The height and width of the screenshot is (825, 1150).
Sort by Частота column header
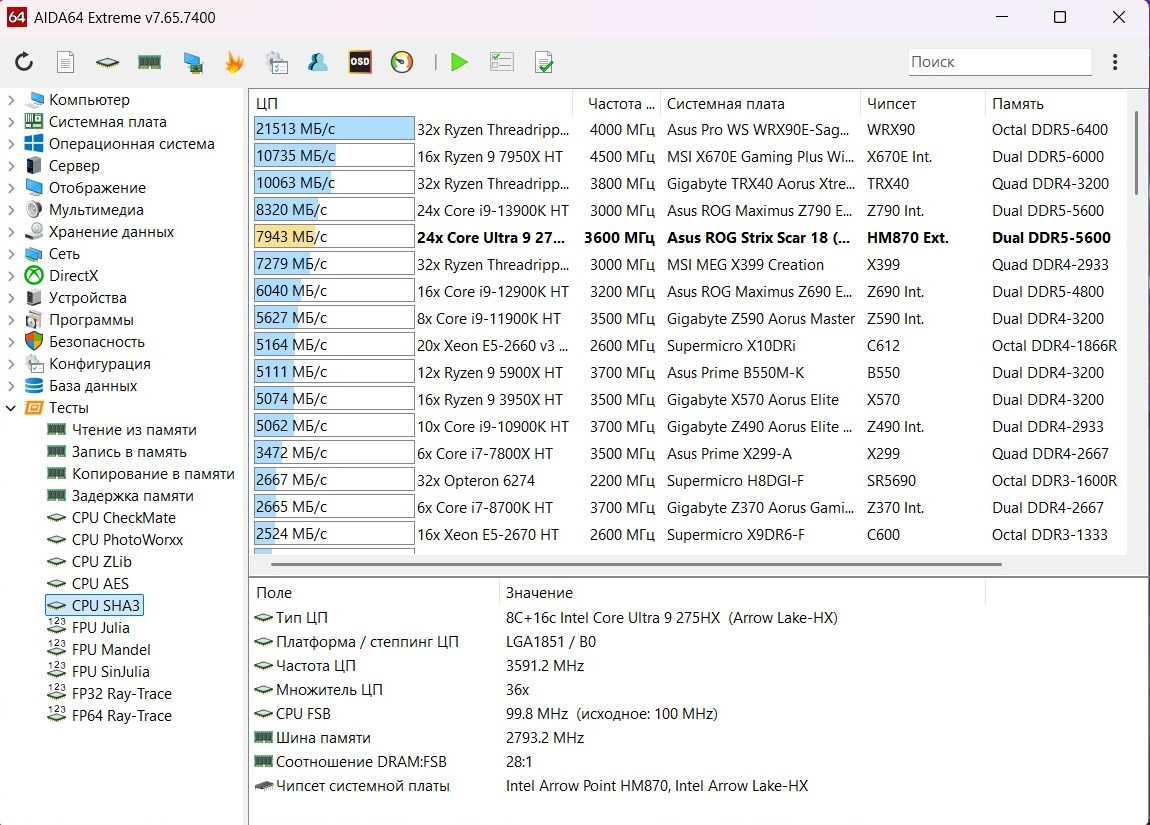click(620, 104)
